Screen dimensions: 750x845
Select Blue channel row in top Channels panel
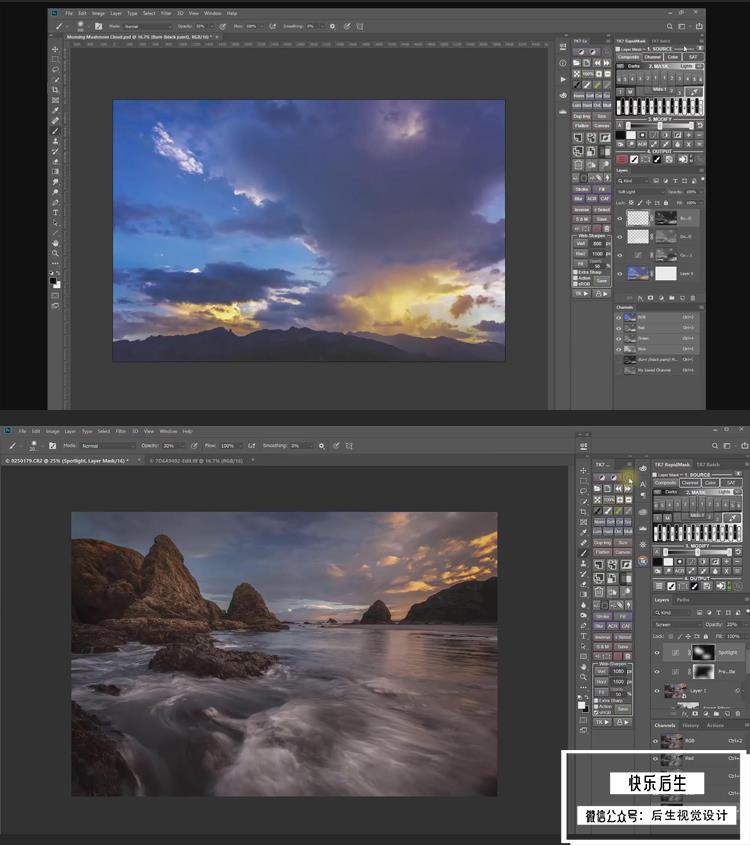[x=658, y=349]
